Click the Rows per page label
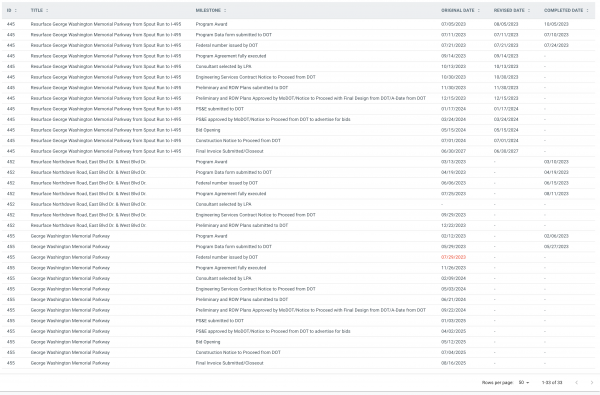The image size is (600, 395). click(497, 382)
